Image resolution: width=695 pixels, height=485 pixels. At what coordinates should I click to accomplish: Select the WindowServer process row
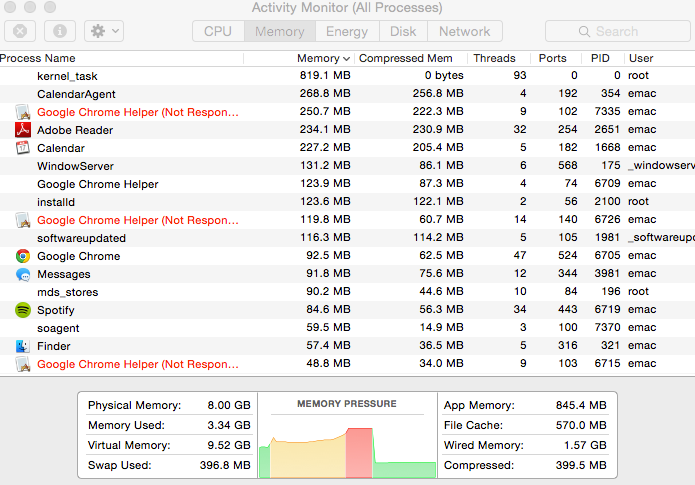348,166
